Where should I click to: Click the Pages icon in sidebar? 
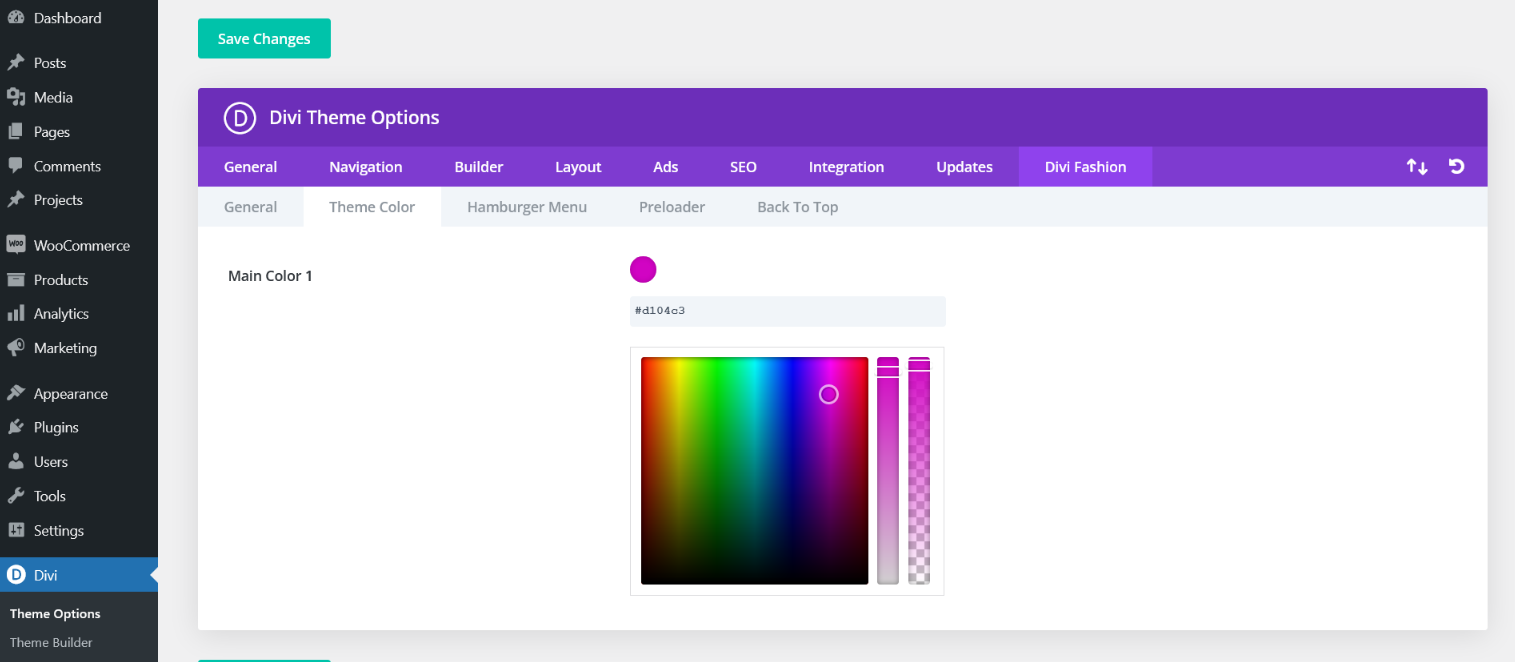pyautogui.click(x=15, y=131)
